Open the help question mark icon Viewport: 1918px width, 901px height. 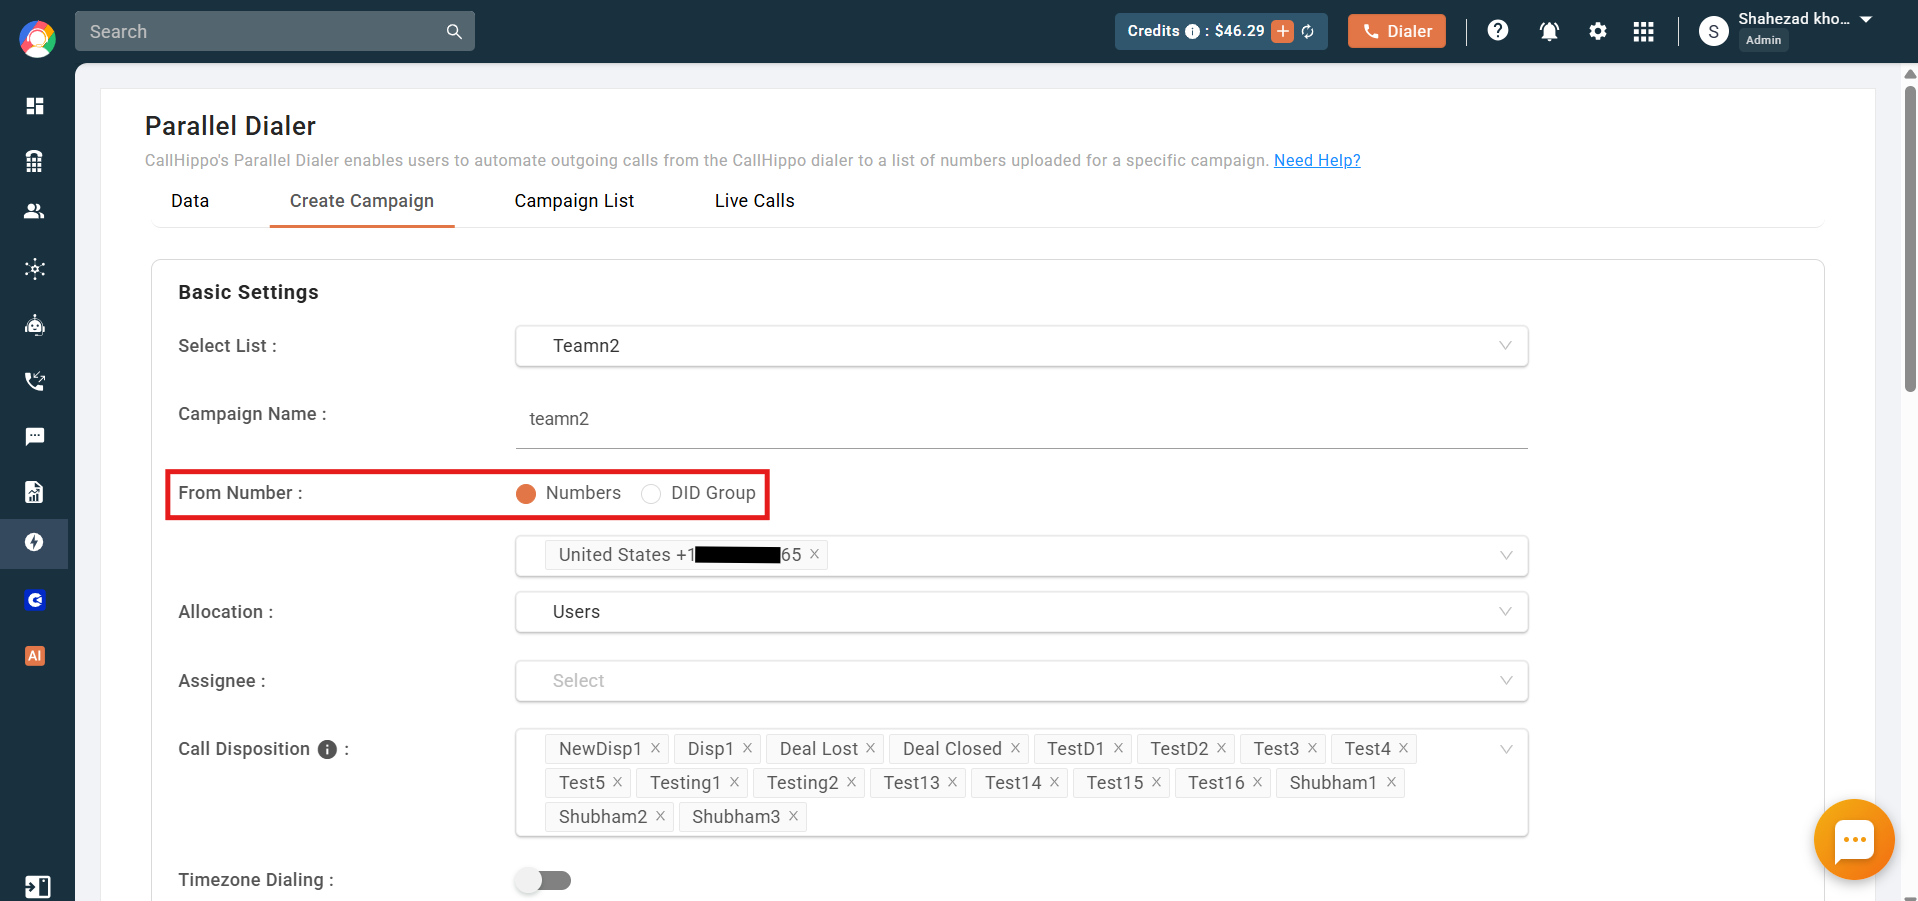[x=1498, y=31]
